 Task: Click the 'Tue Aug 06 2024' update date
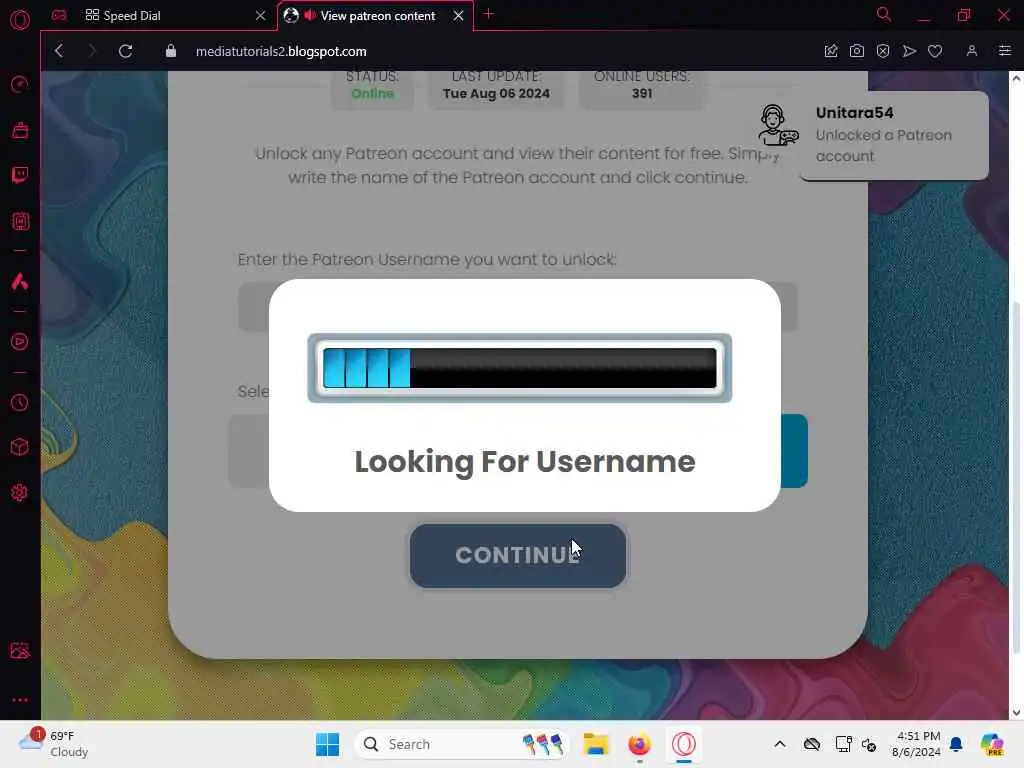point(496,93)
